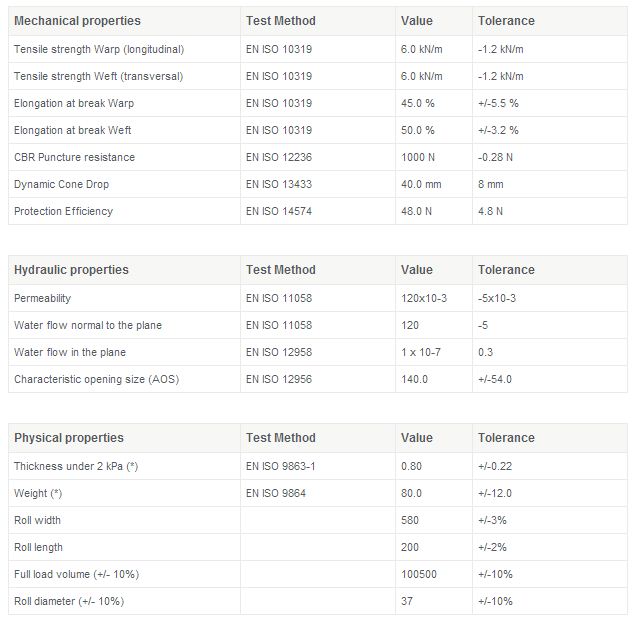Click the Elongation at break Weft label
The image size is (637, 625).
point(73,130)
